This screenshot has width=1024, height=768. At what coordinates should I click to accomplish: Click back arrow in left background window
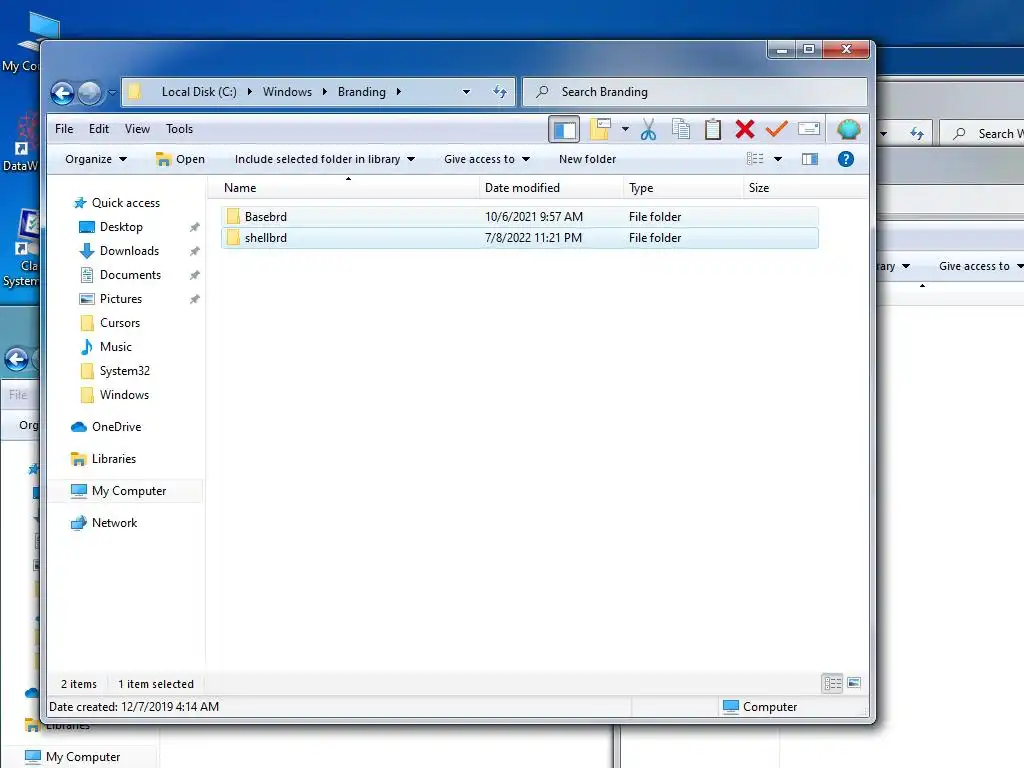point(16,359)
